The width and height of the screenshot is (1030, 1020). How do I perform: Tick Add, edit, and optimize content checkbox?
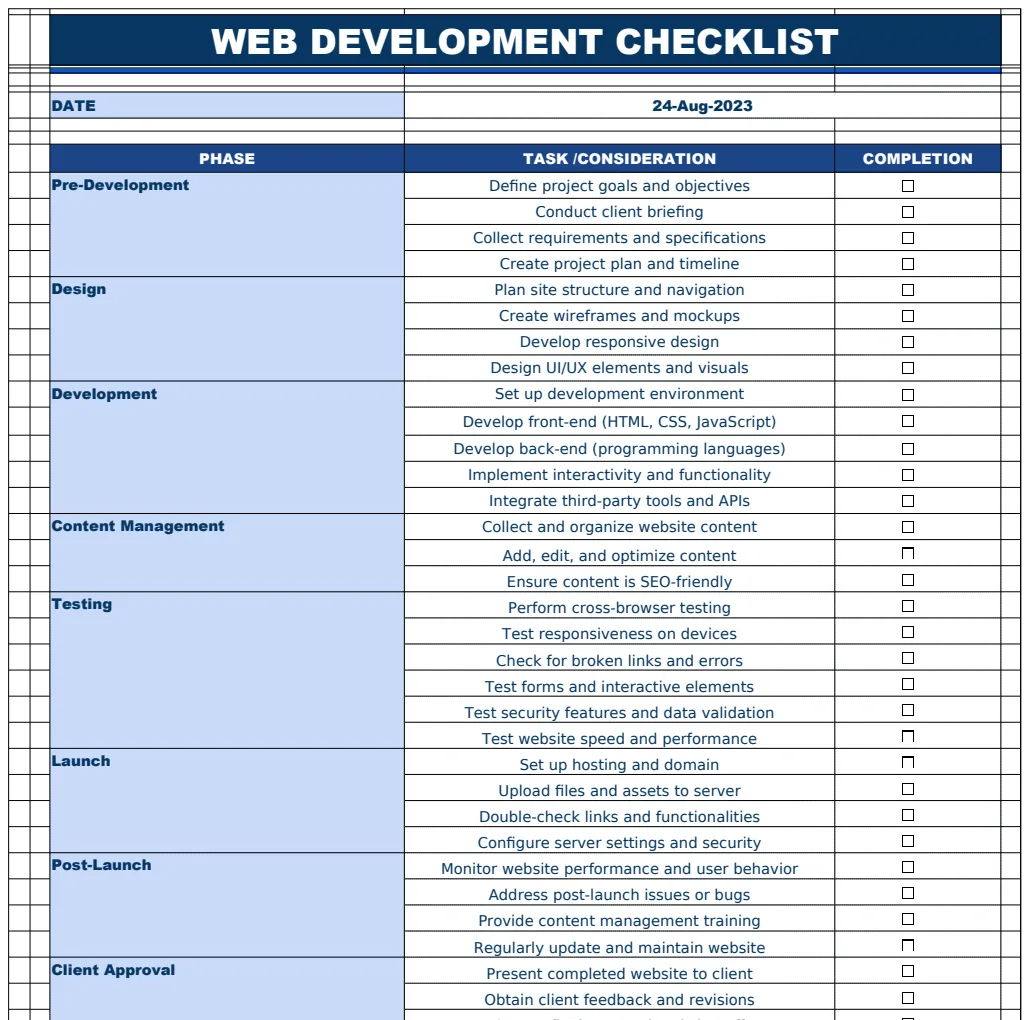pyautogui.click(x=908, y=553)
